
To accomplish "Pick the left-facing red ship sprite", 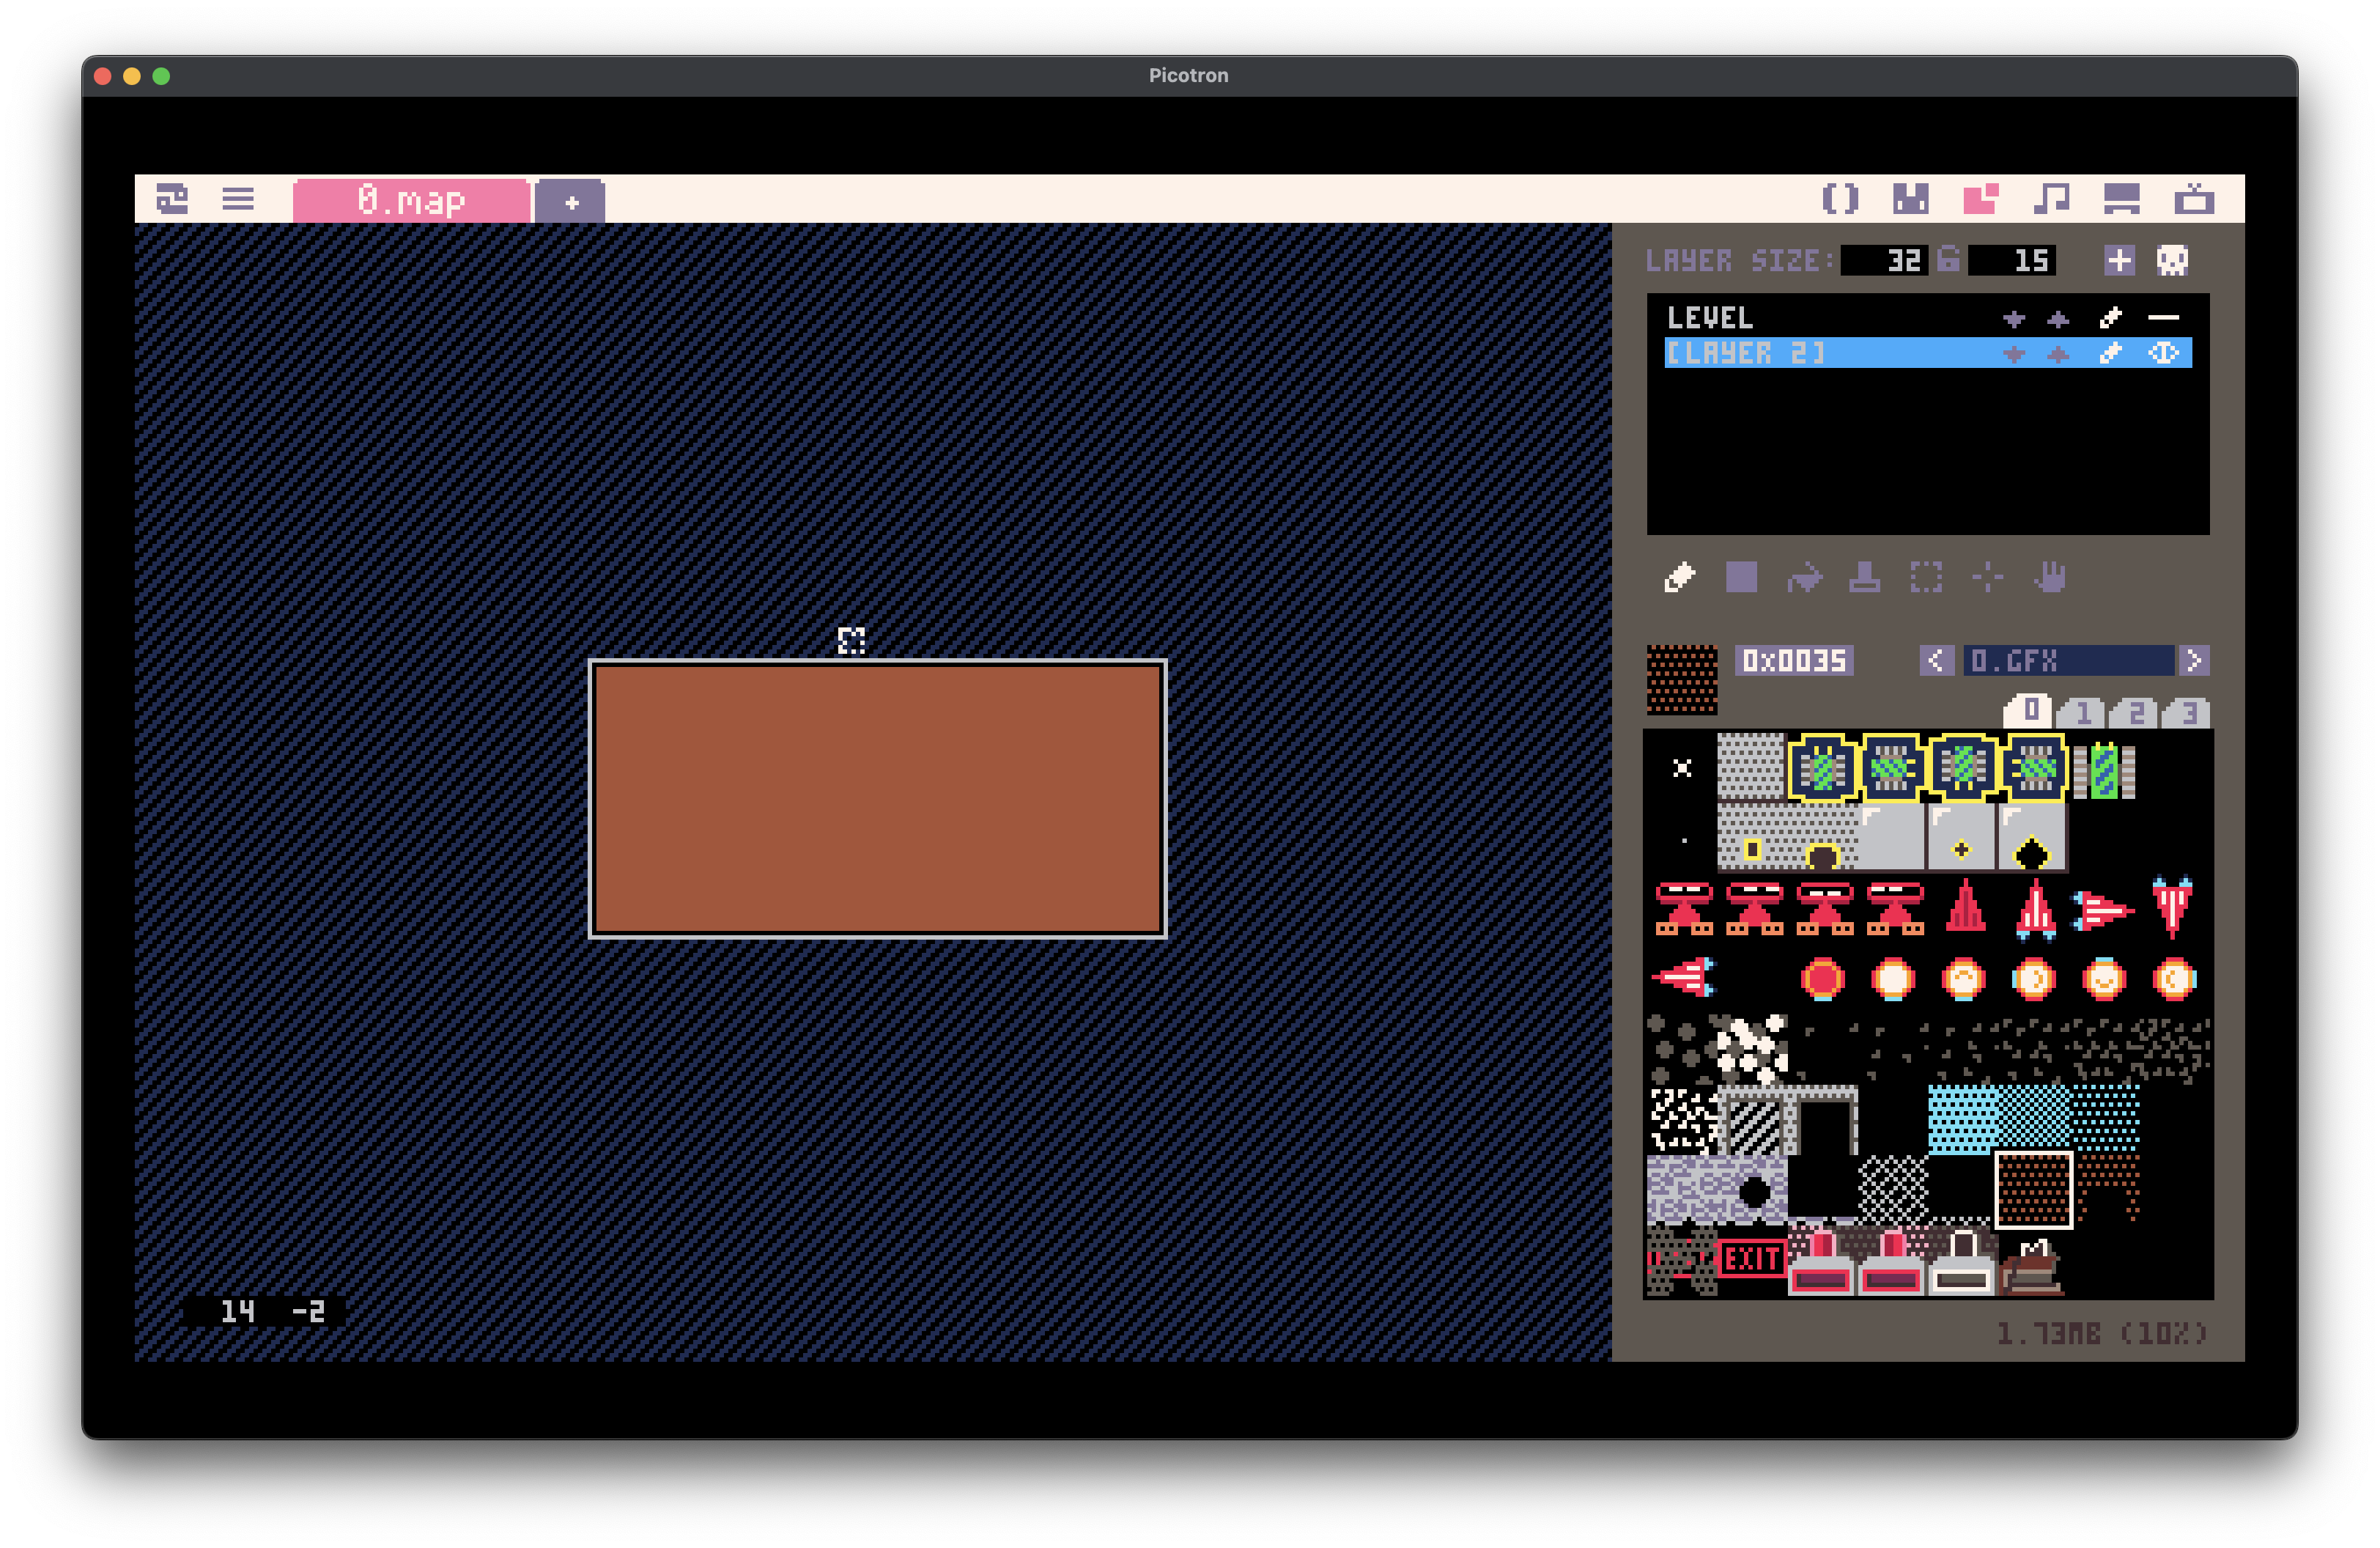I will coord(1684,977).
